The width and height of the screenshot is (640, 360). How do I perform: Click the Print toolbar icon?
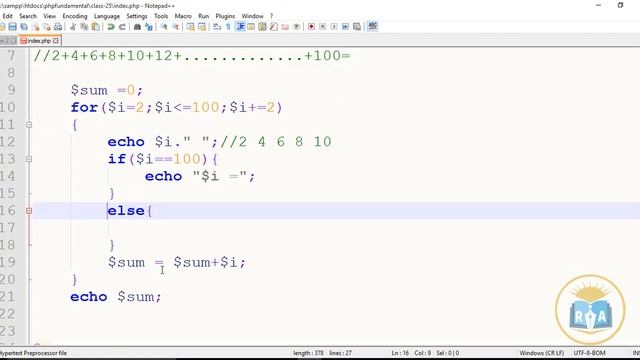click(58, 27)
